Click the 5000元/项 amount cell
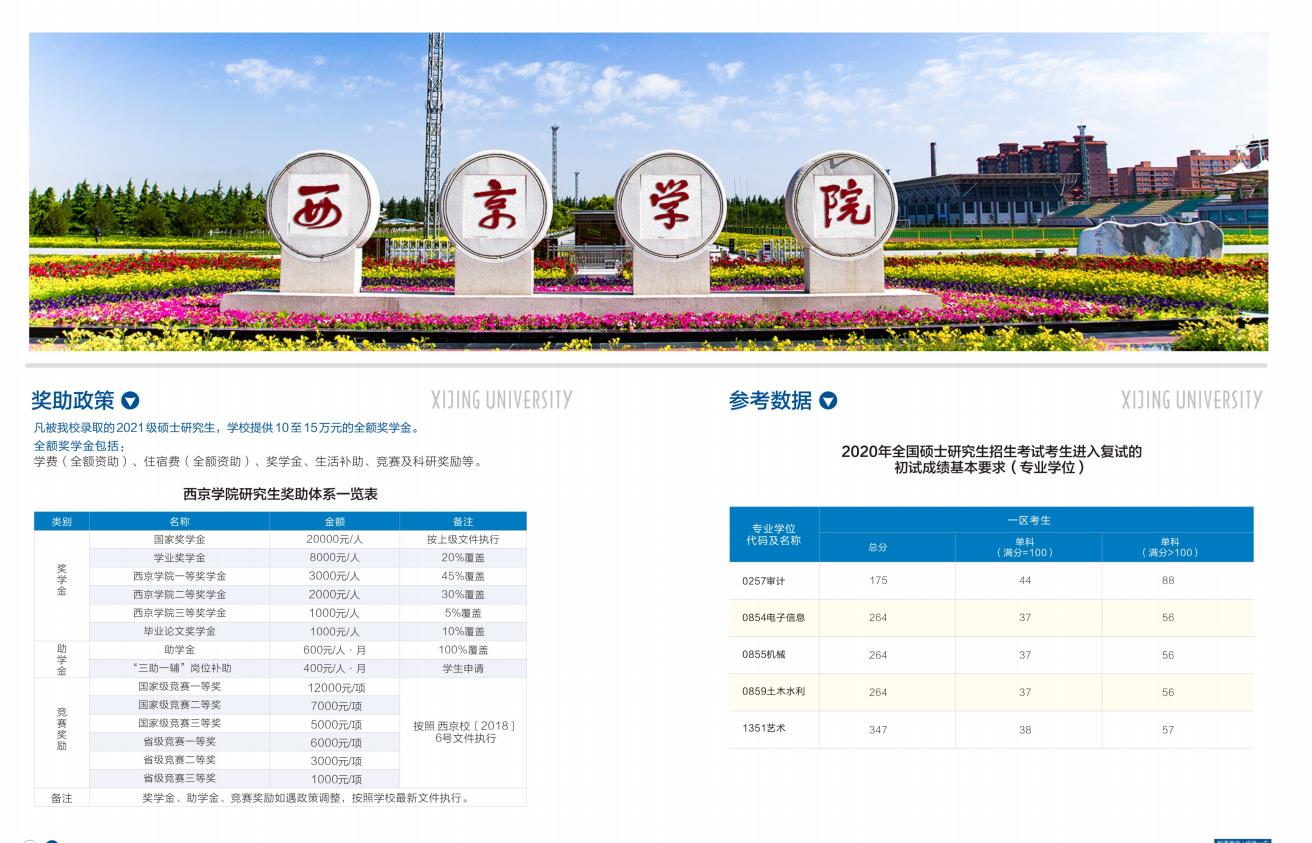The height and width of the screenshot is (843, 1312). pos(334,723)
